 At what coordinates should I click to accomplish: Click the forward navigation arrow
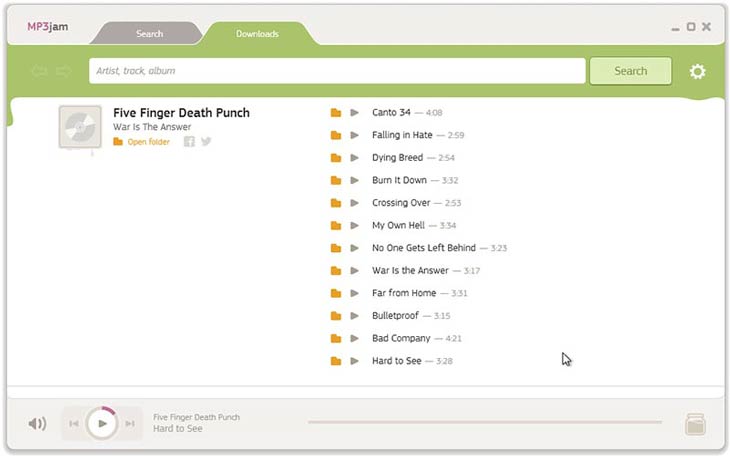(63, 71)
